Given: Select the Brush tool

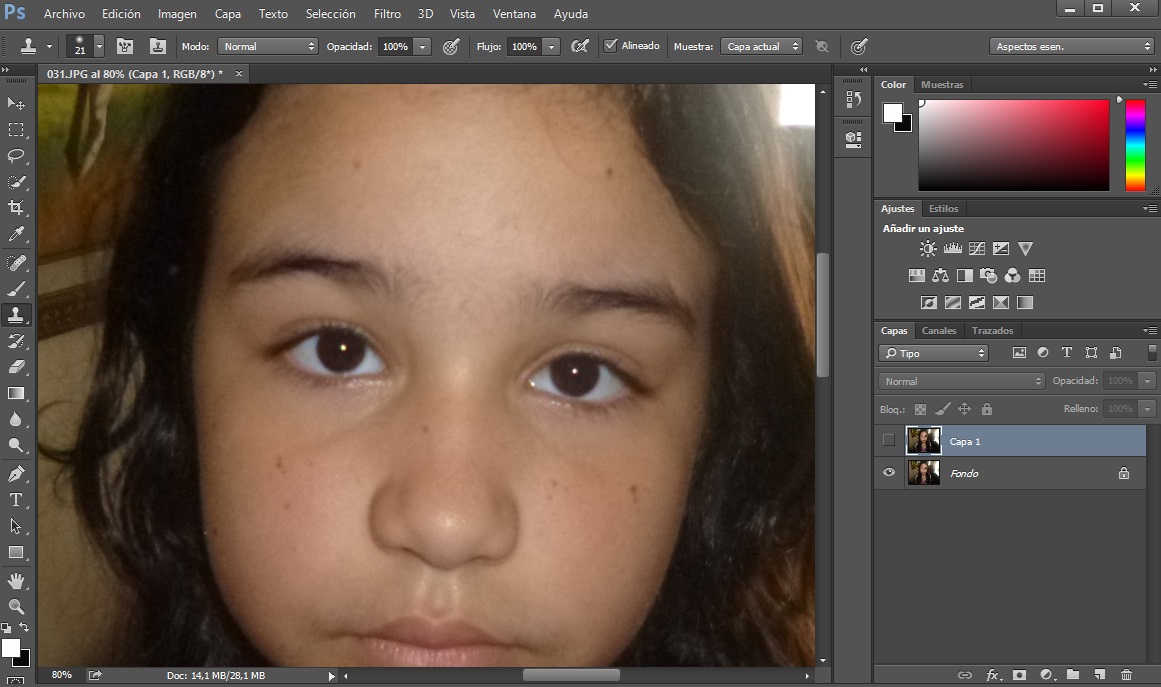Looking at the screenshot, I should (x=15, y=288).
